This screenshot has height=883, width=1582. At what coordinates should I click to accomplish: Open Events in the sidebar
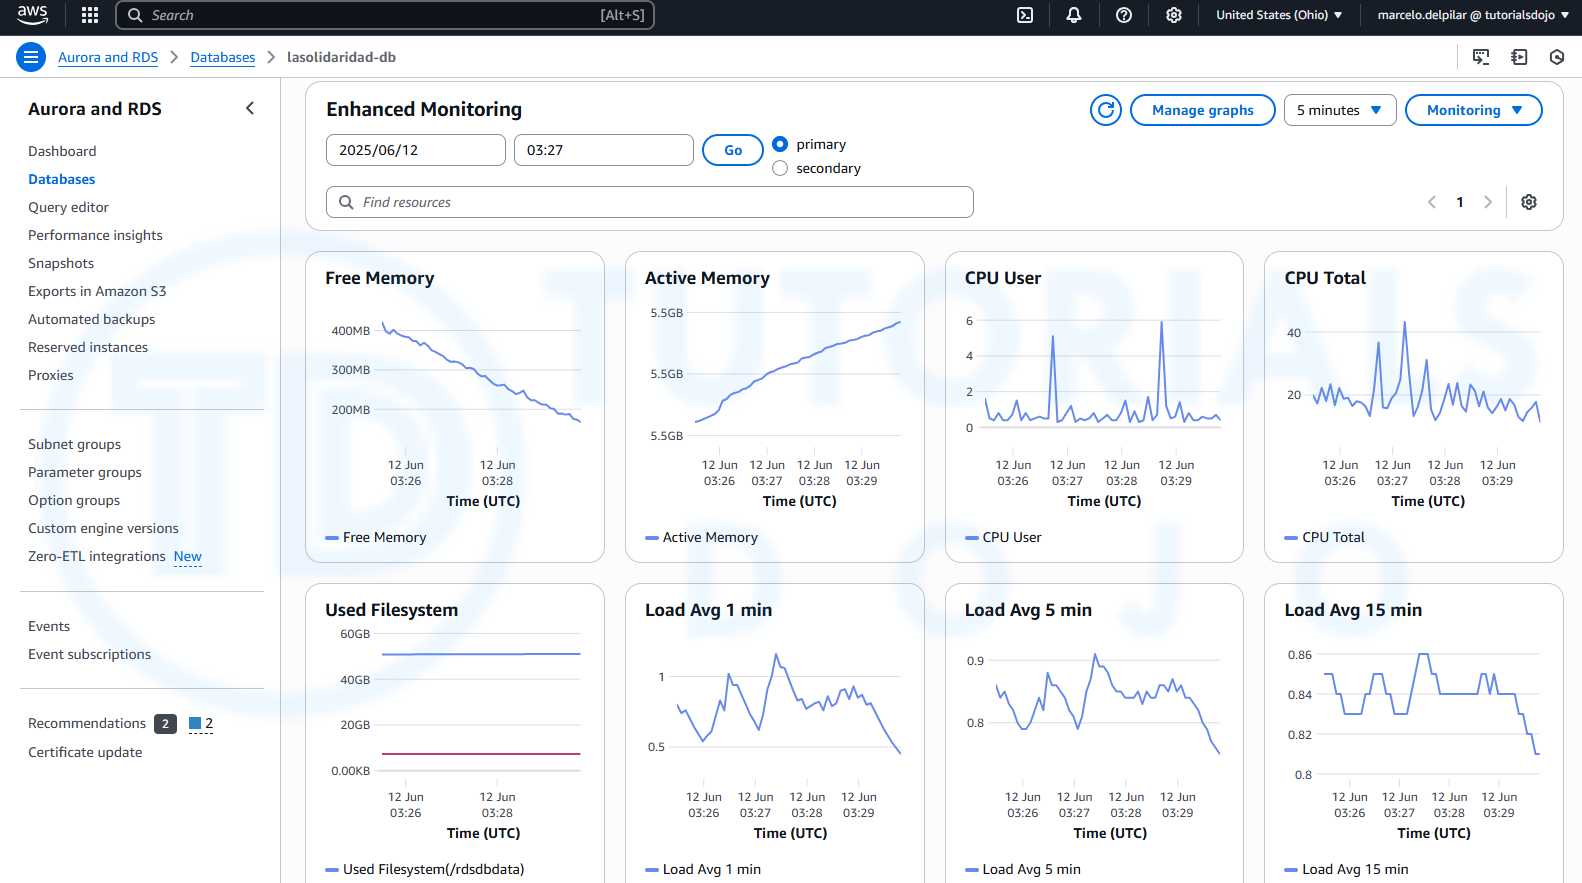tap(49, 626)
